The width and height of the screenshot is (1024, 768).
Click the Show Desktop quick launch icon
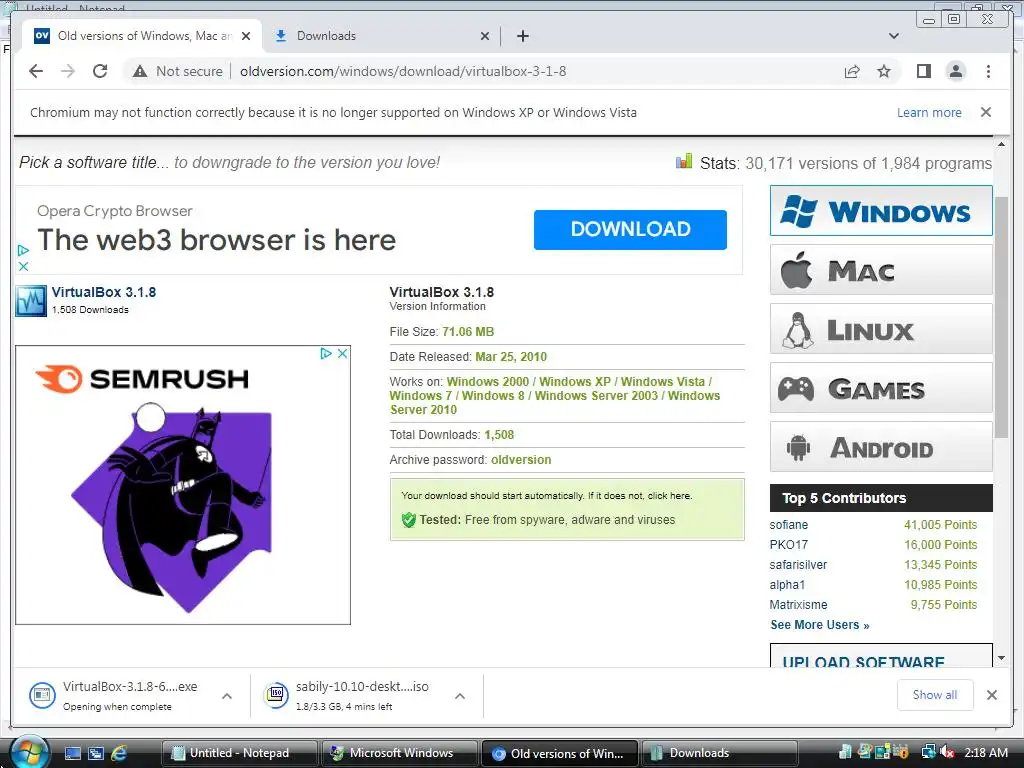click(72, 753)
